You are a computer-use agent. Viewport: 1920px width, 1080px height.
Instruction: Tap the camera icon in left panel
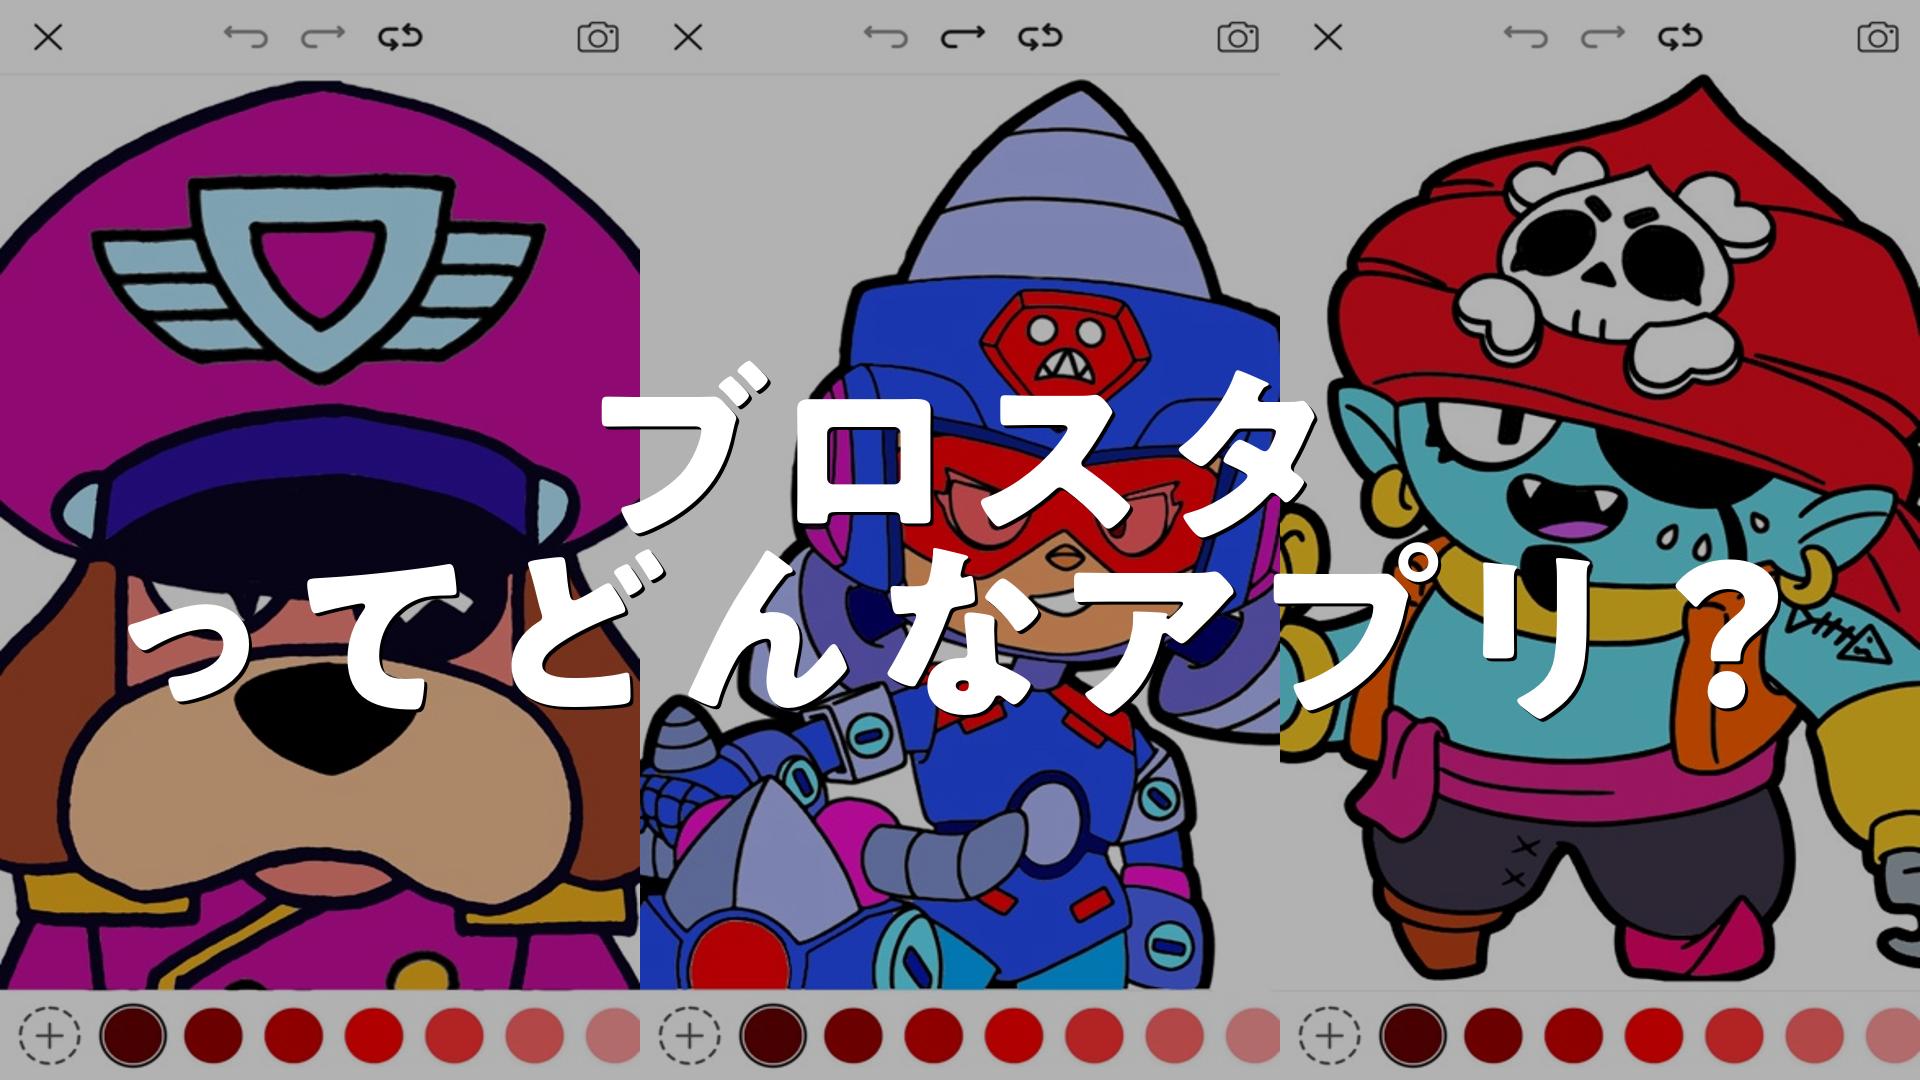tap(598, 38)
